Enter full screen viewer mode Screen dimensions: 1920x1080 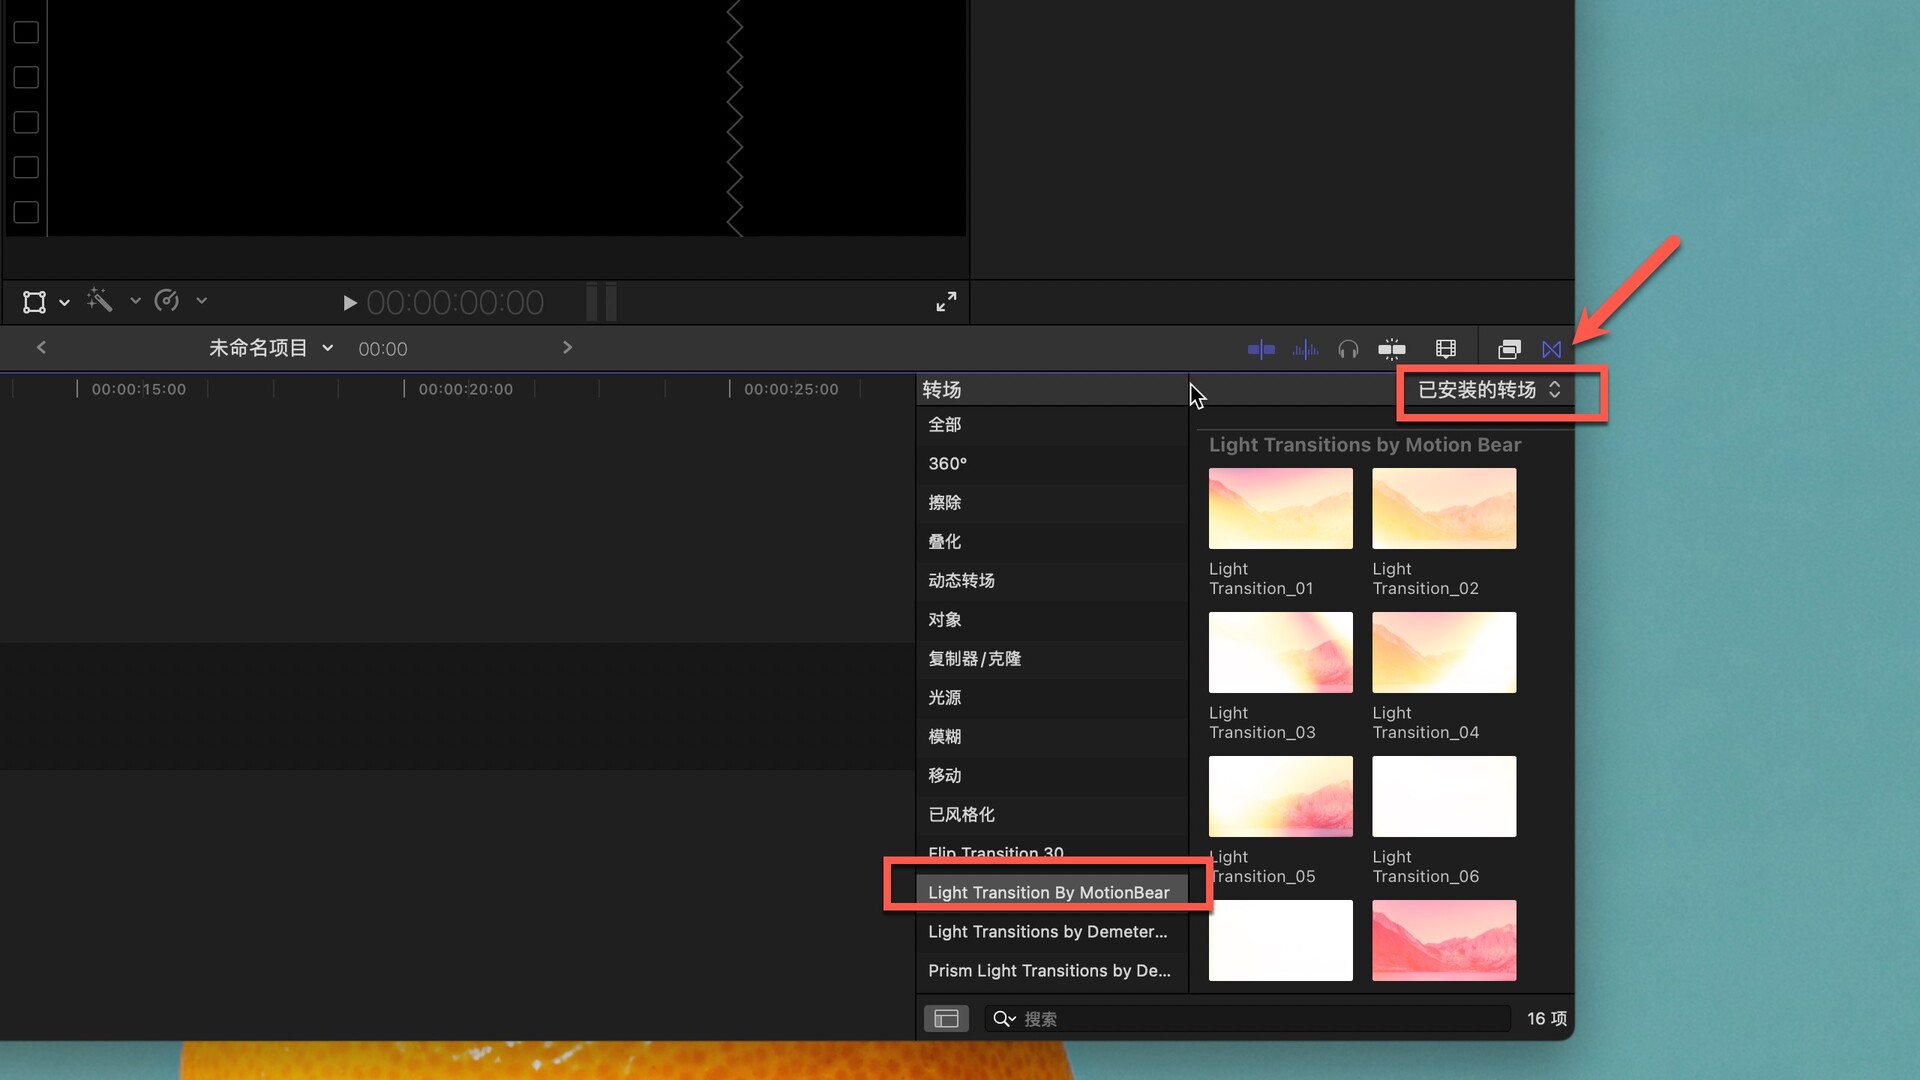(946, 301)
